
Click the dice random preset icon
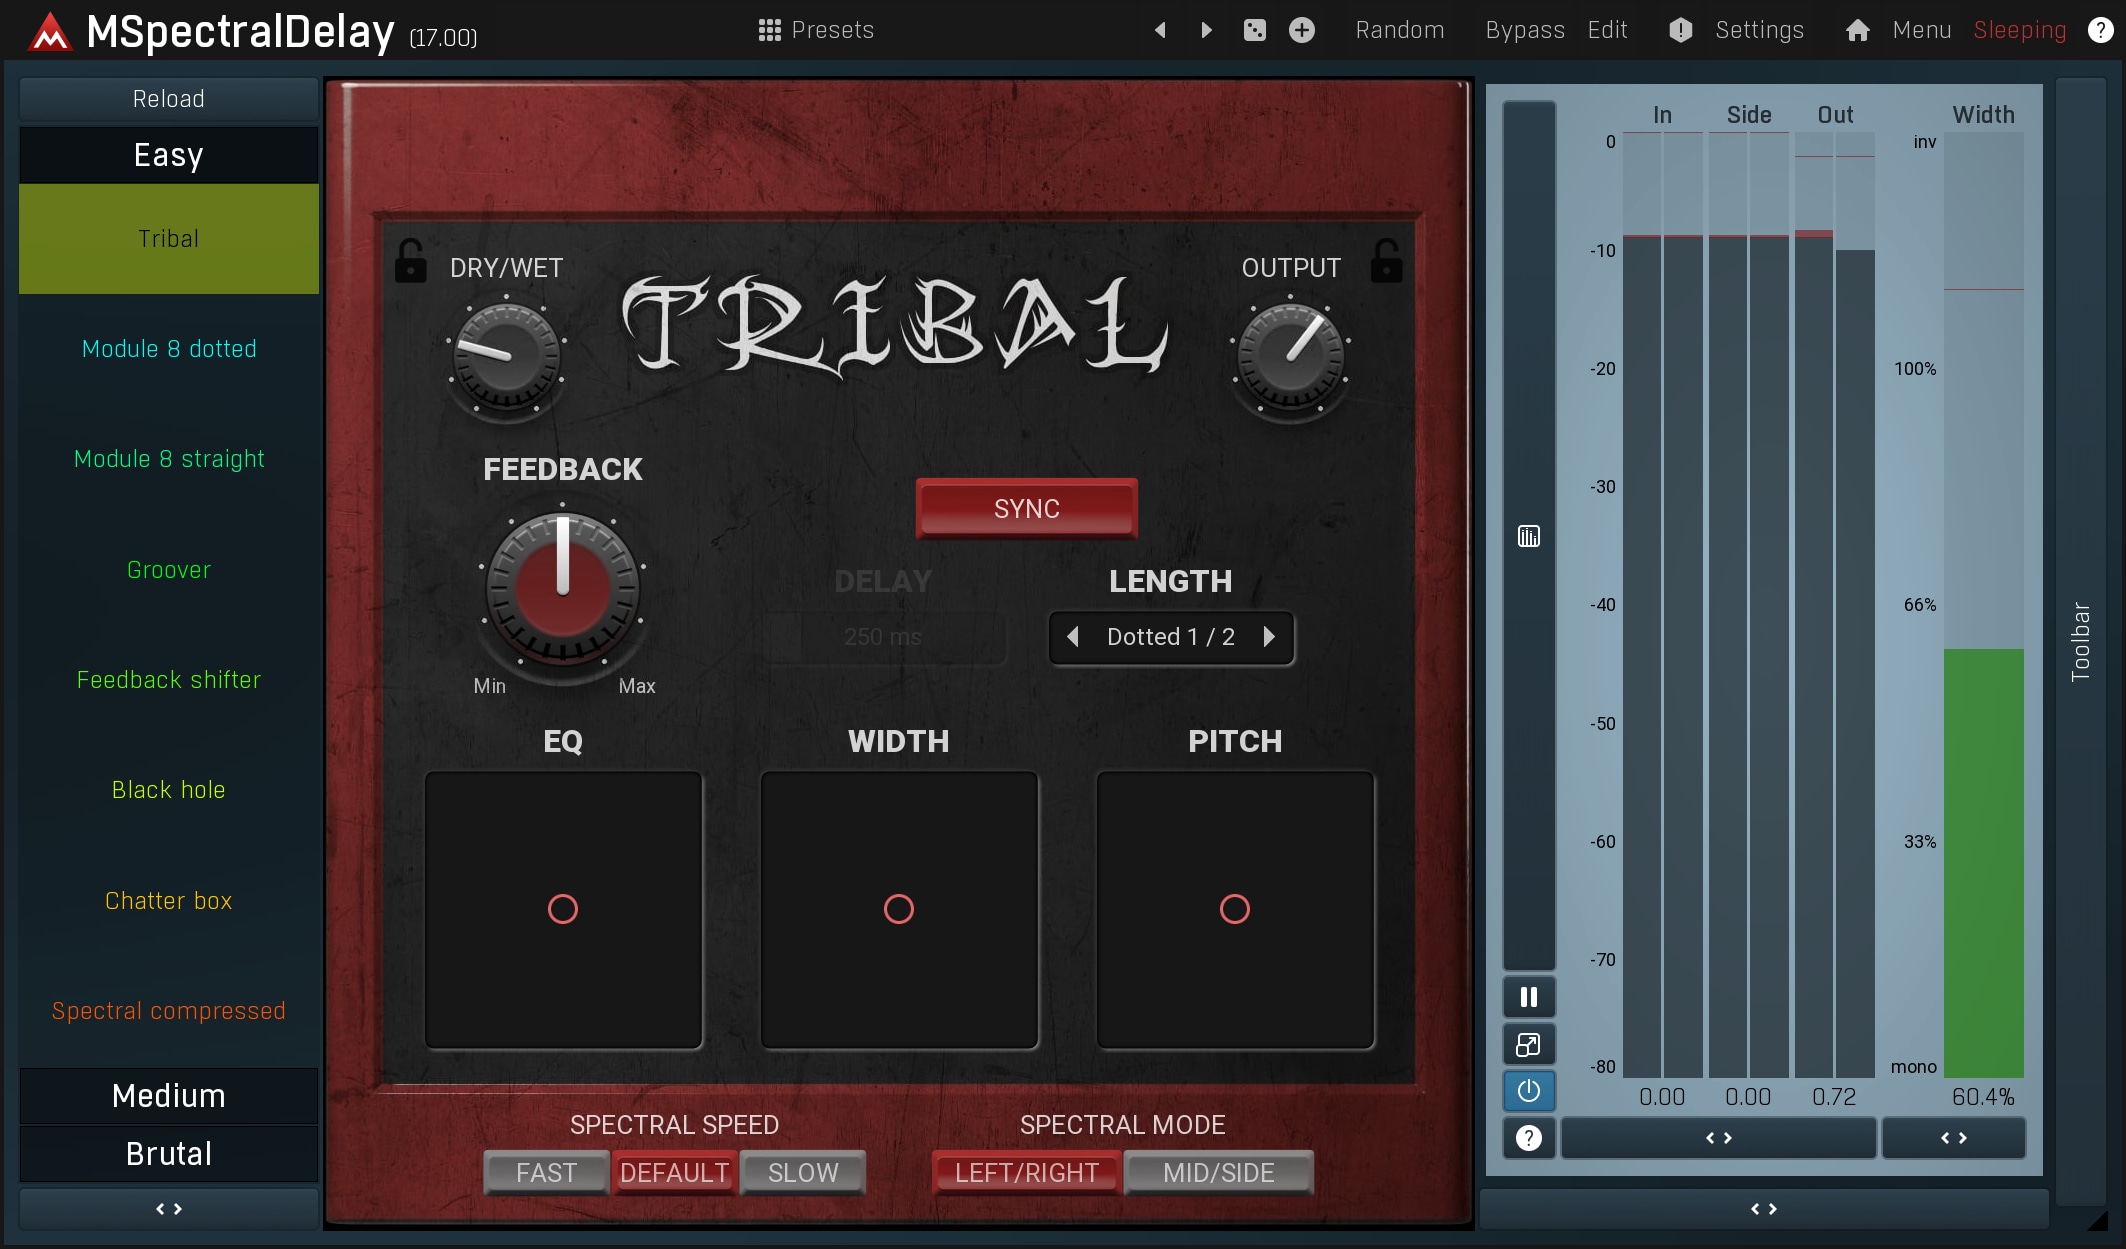coord(1254,30)
